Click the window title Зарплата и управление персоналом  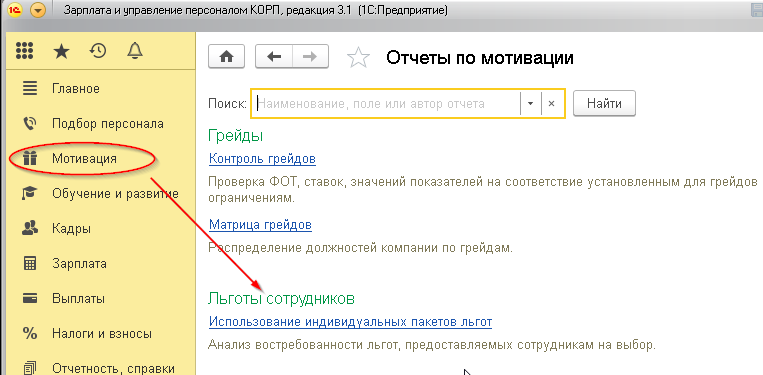click(255, 10)
